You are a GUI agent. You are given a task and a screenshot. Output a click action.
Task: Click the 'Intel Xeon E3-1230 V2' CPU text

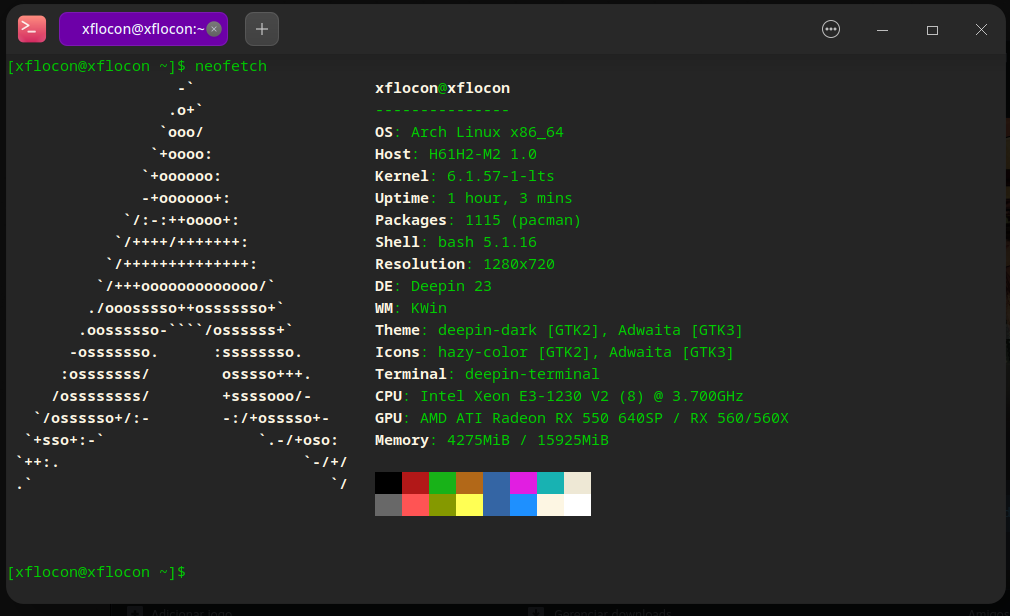click(x=514, y=396)
